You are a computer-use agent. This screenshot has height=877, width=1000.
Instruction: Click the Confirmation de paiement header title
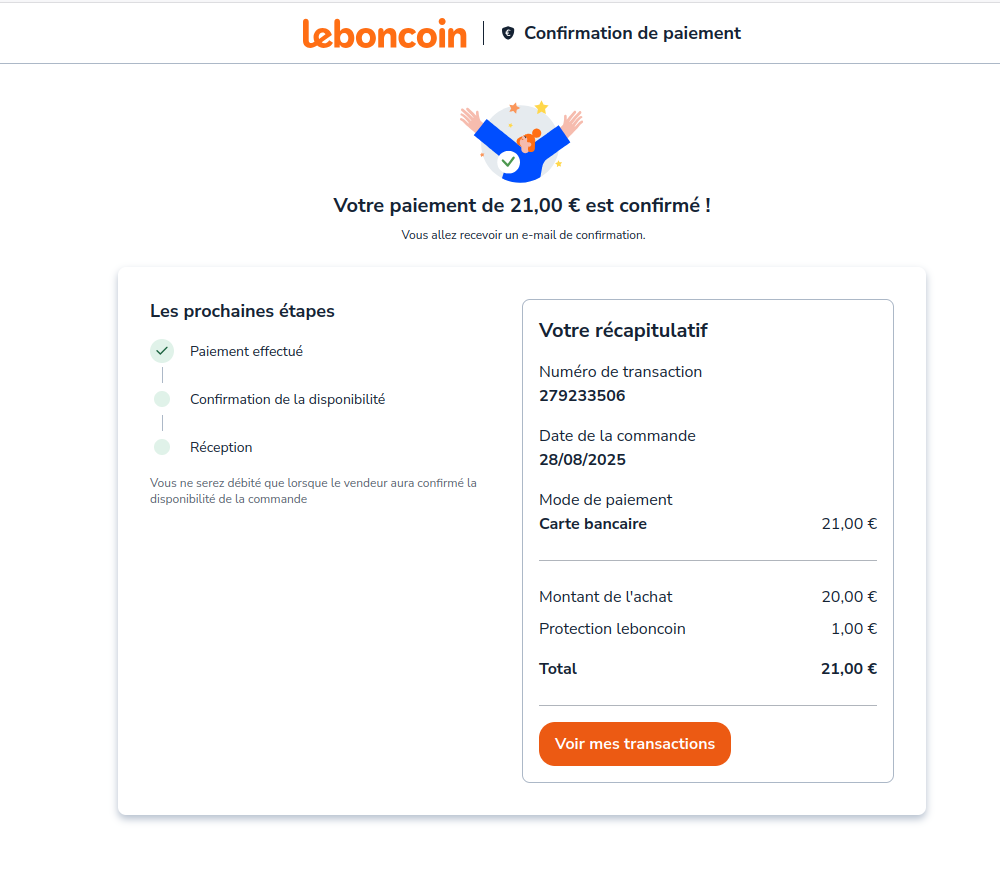tap(632, 33)
